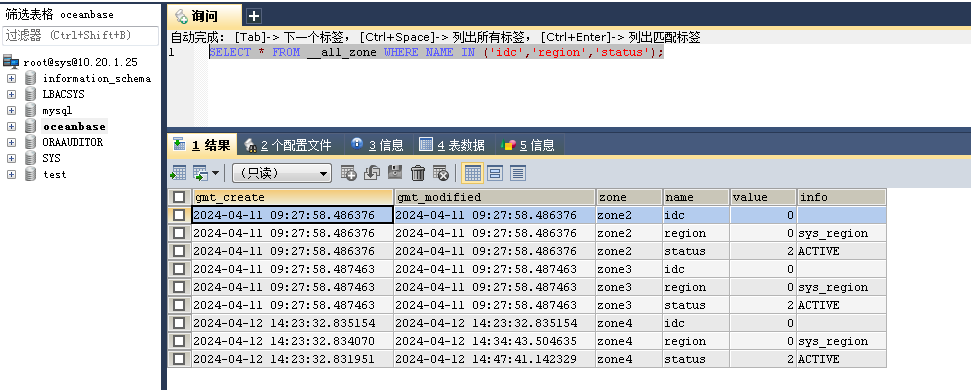
Task: Check the zone4 idc row checkbox
Action: (x=179, y=323)
